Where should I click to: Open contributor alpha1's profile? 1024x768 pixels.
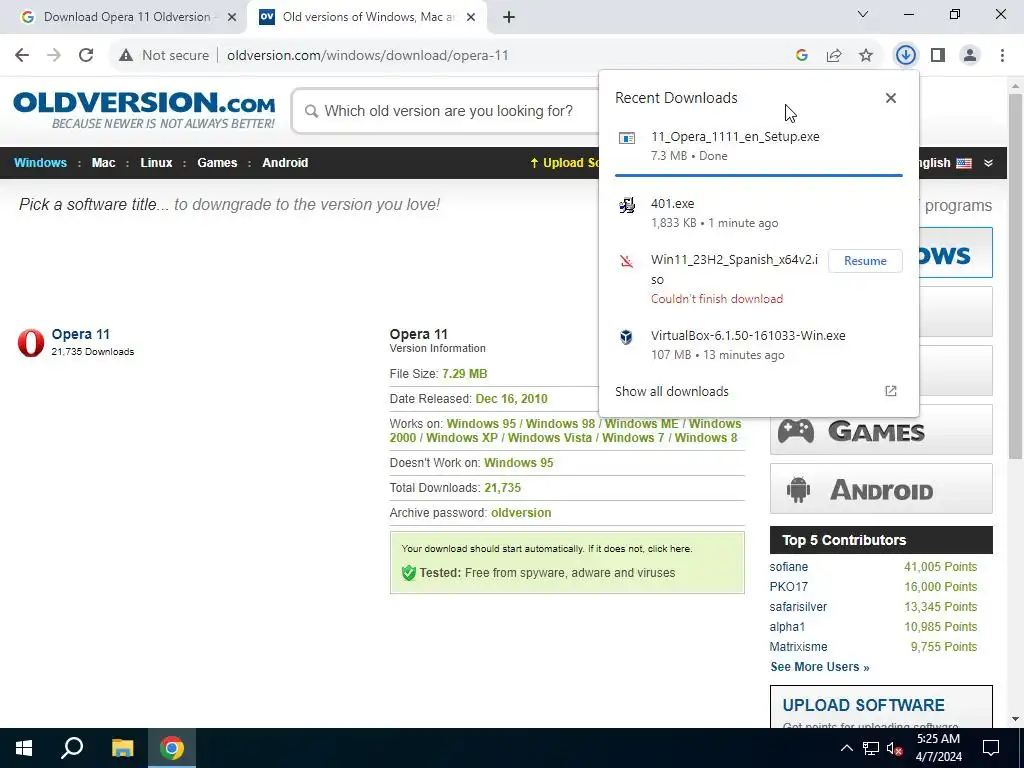coord(787,627)
